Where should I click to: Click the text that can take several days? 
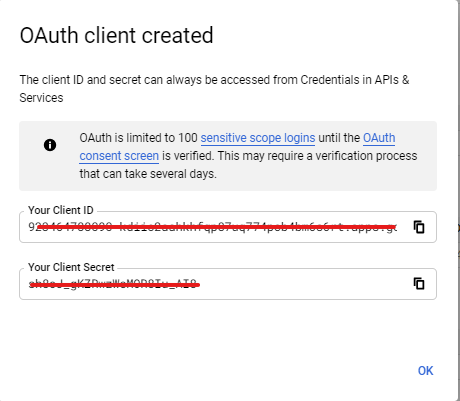tap(148, 174)
